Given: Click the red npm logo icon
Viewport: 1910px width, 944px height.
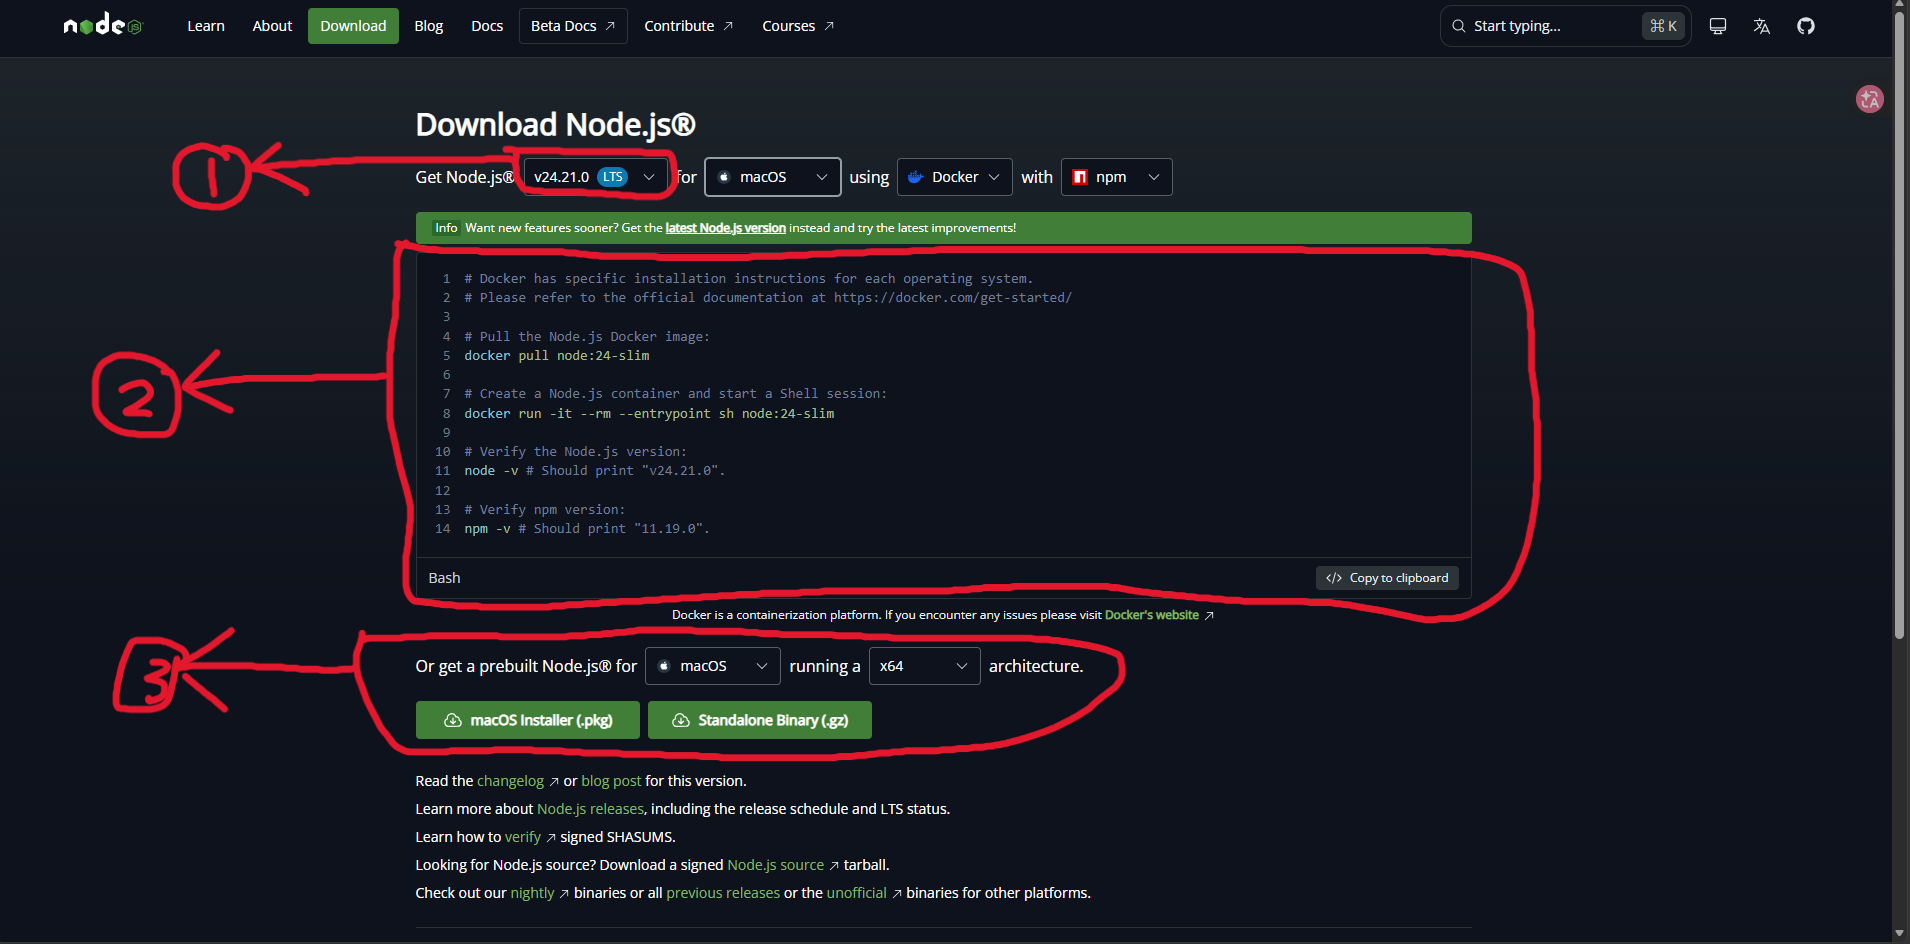Looking at the screenshot, I should coord(1080,177).
